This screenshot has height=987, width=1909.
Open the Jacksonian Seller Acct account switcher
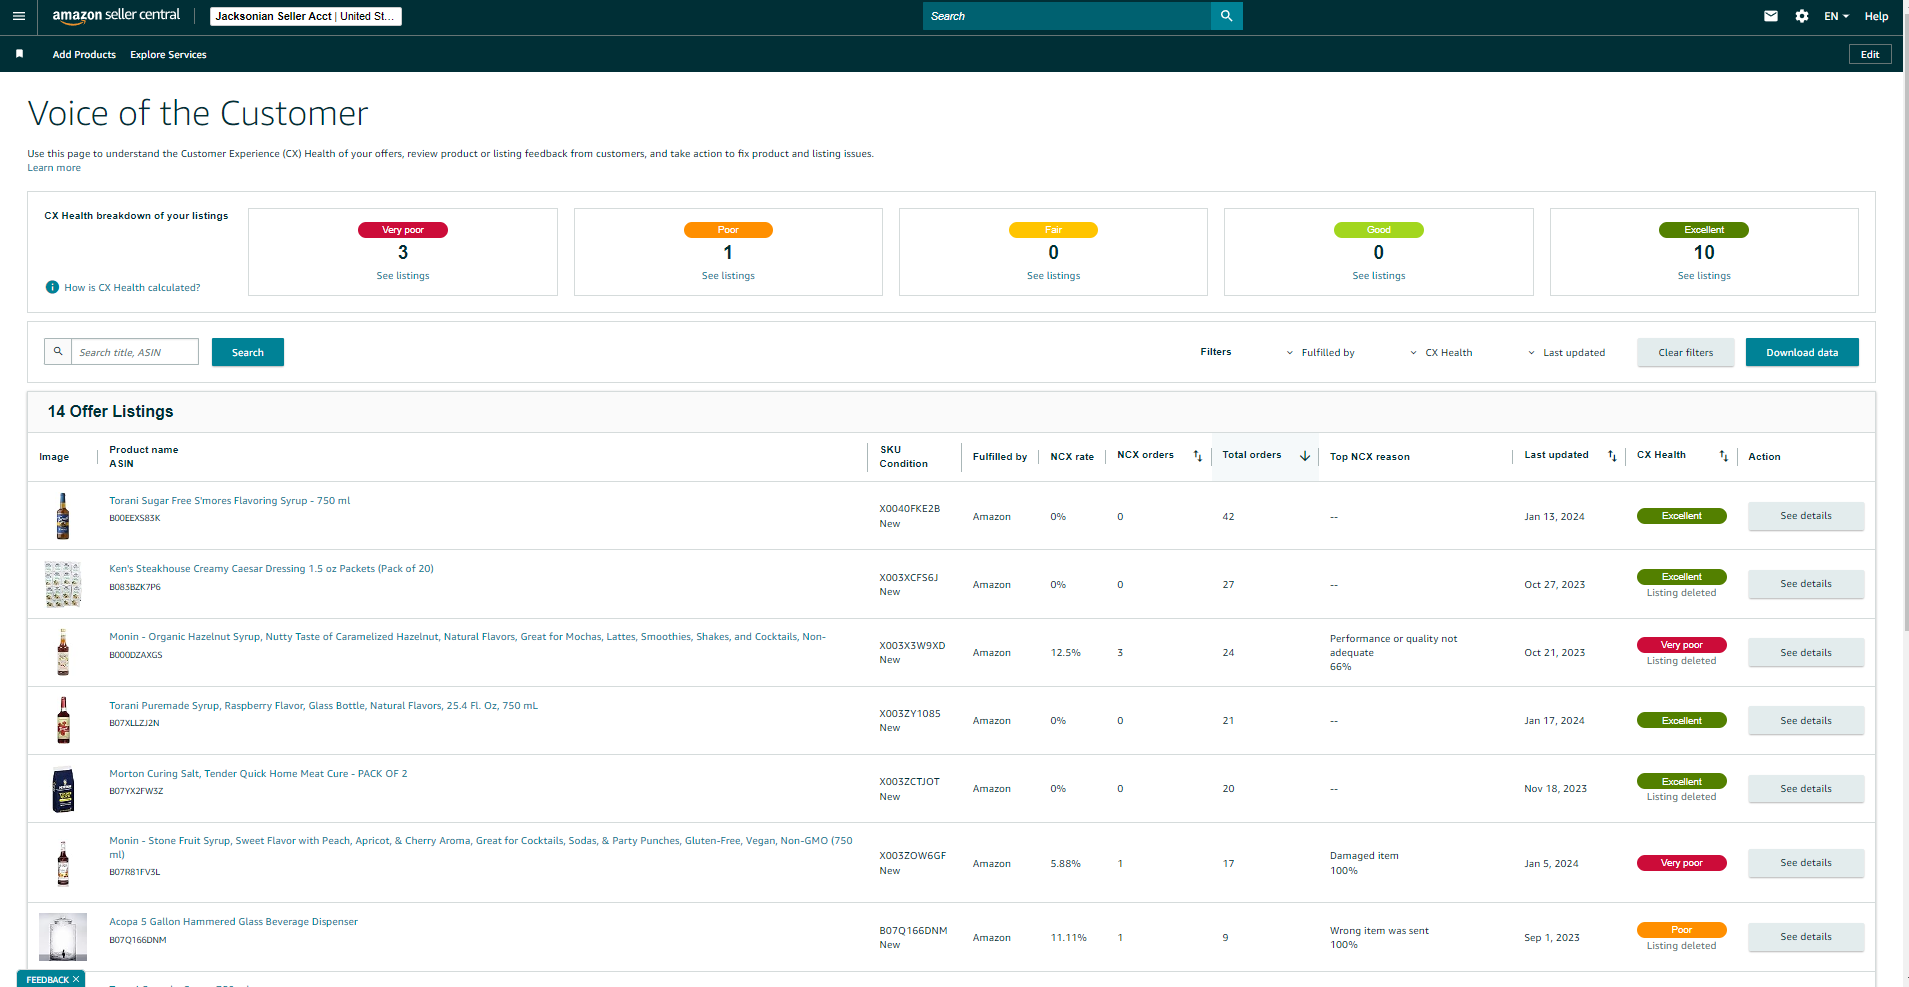click(306, 16)
